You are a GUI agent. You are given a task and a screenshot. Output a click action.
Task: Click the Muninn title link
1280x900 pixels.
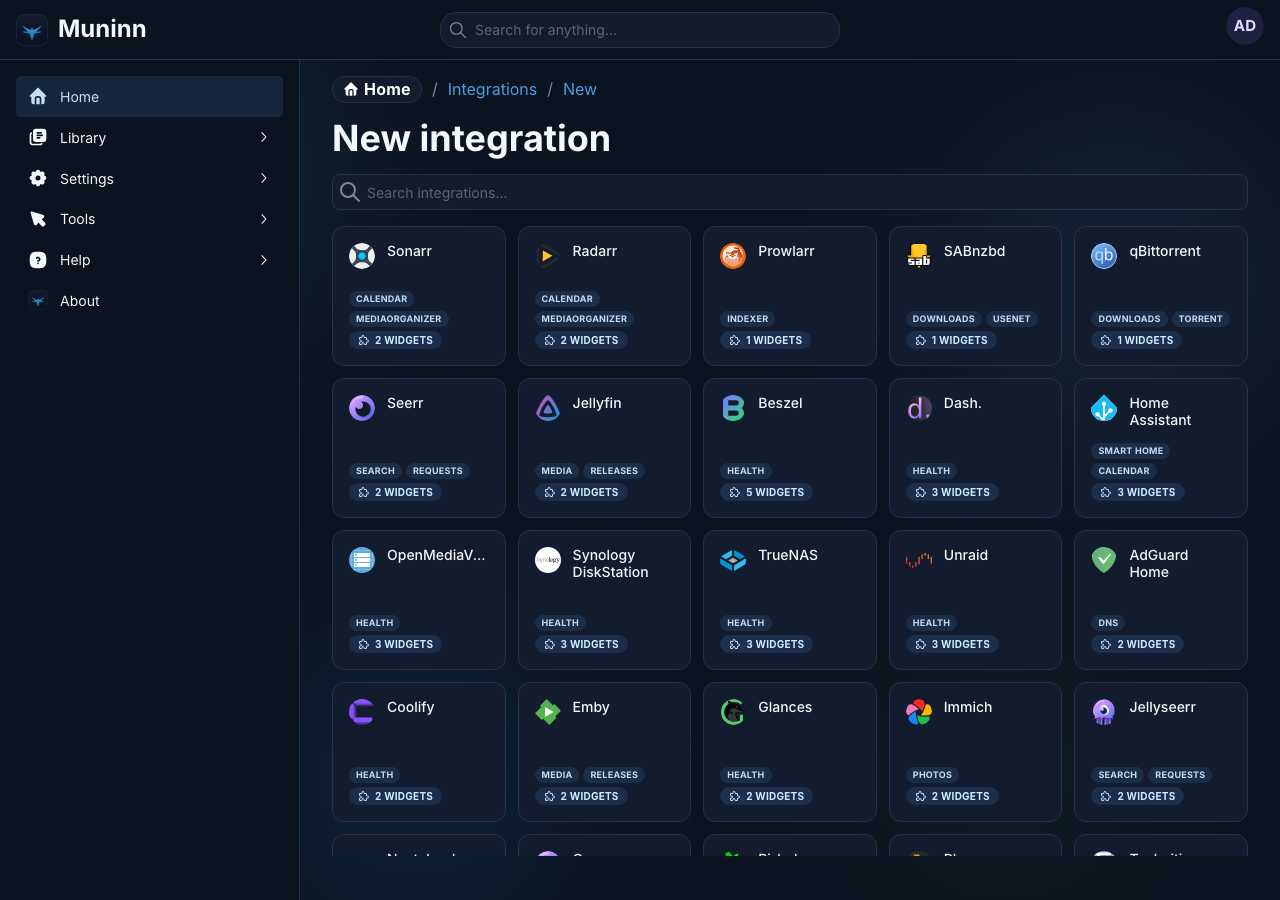[102, 29]
